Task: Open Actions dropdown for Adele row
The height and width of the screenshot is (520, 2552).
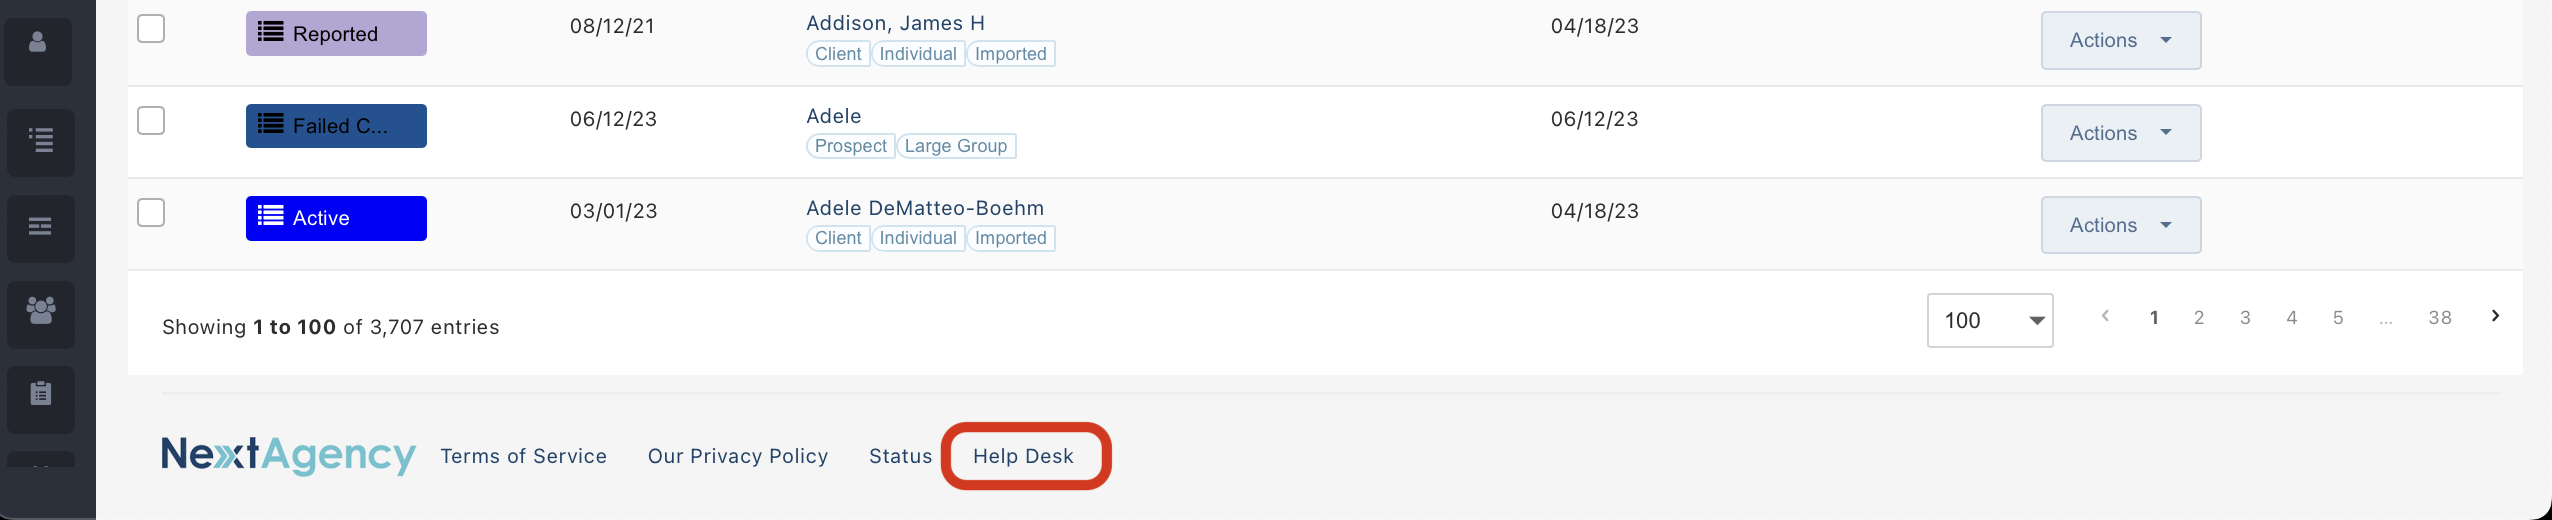Action: (x=2121, y=133)
